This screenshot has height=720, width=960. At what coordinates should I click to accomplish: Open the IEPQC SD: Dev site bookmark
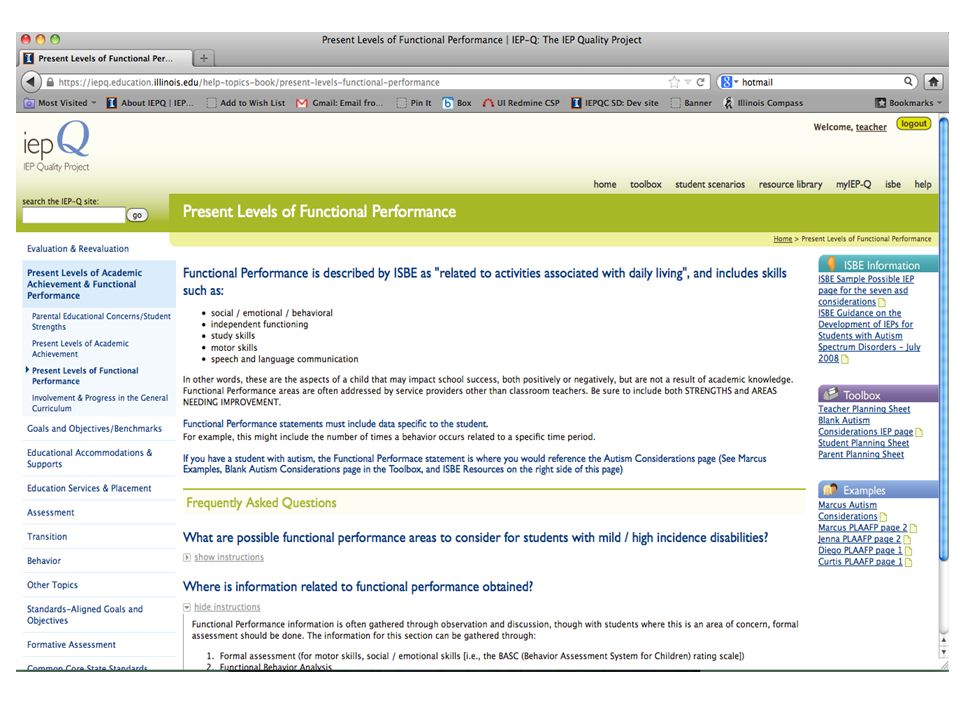615,103
